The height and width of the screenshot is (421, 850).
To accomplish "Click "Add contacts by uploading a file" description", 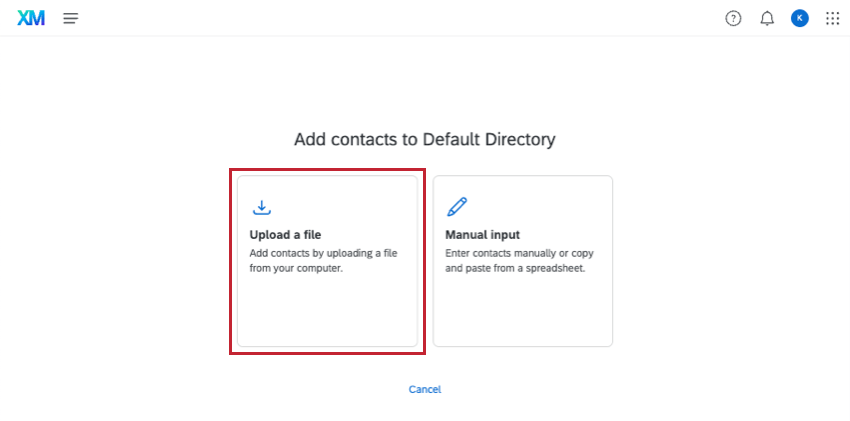I will pyautogui.click(x=323, y=253).
